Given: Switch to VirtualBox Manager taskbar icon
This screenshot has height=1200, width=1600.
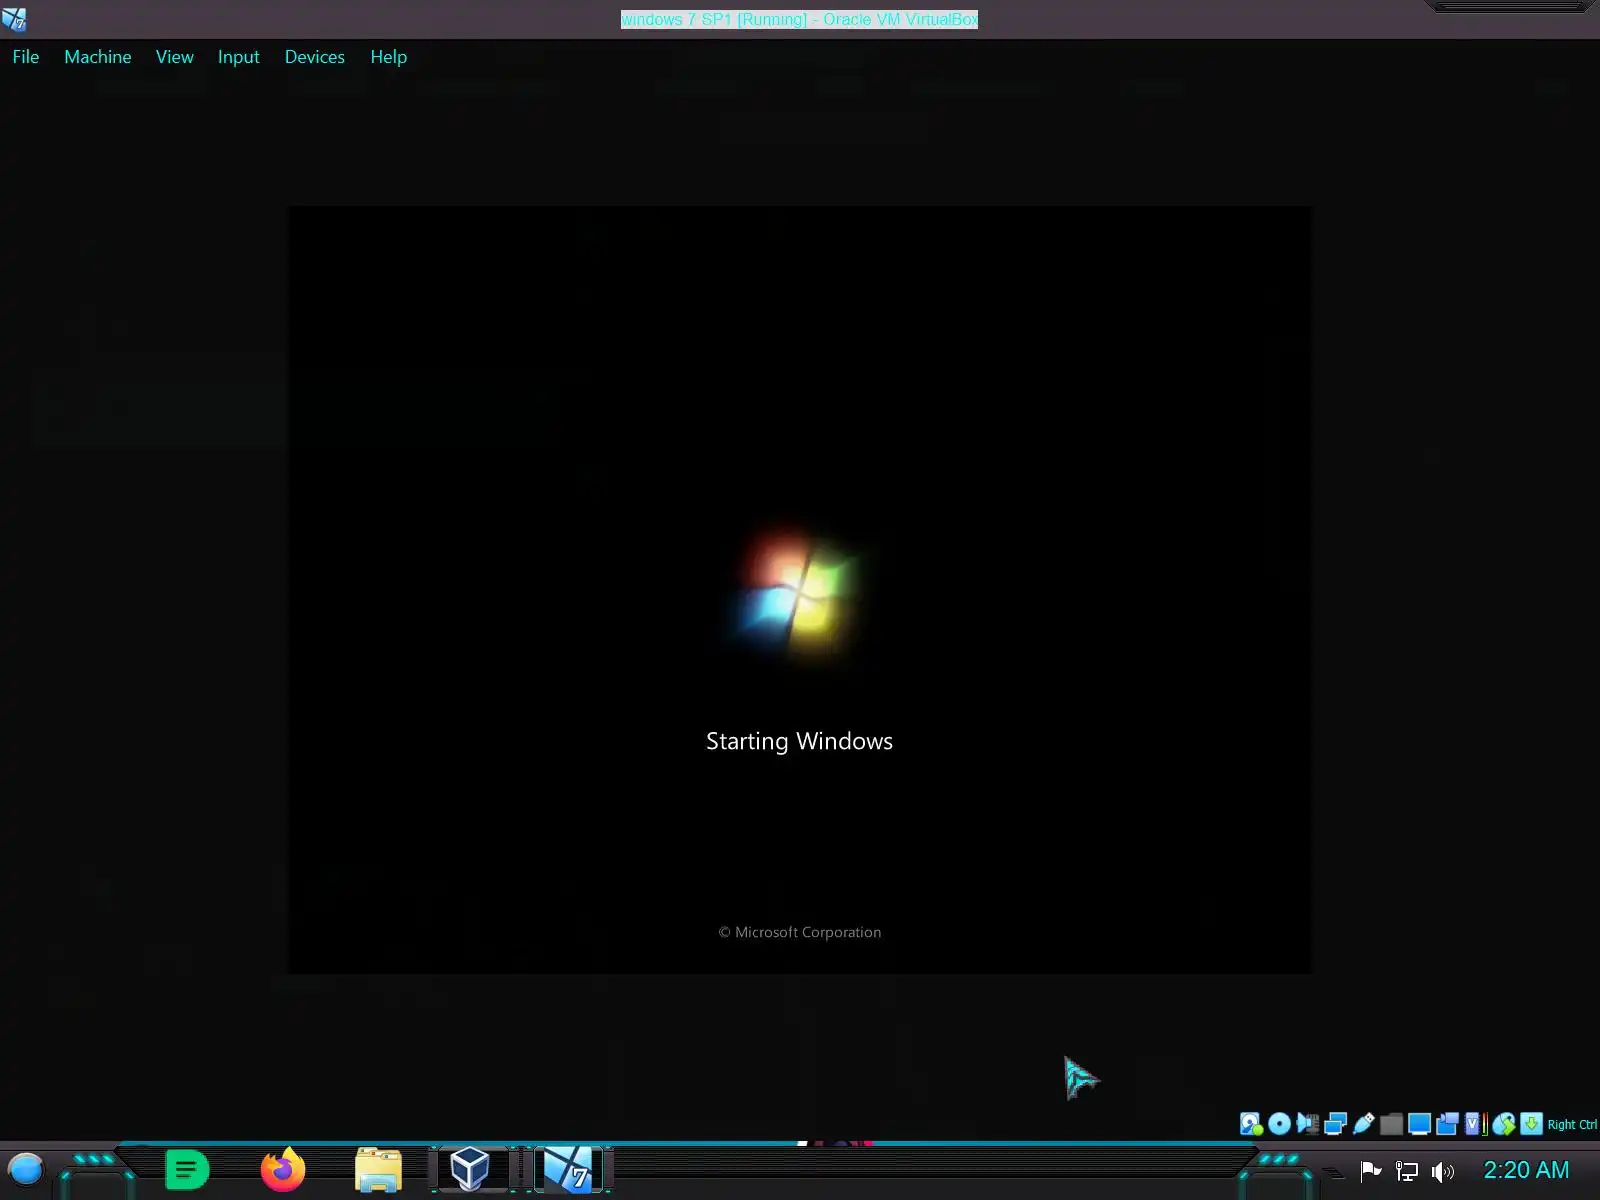Looking at the screenshot, I should pos(470,1169).
